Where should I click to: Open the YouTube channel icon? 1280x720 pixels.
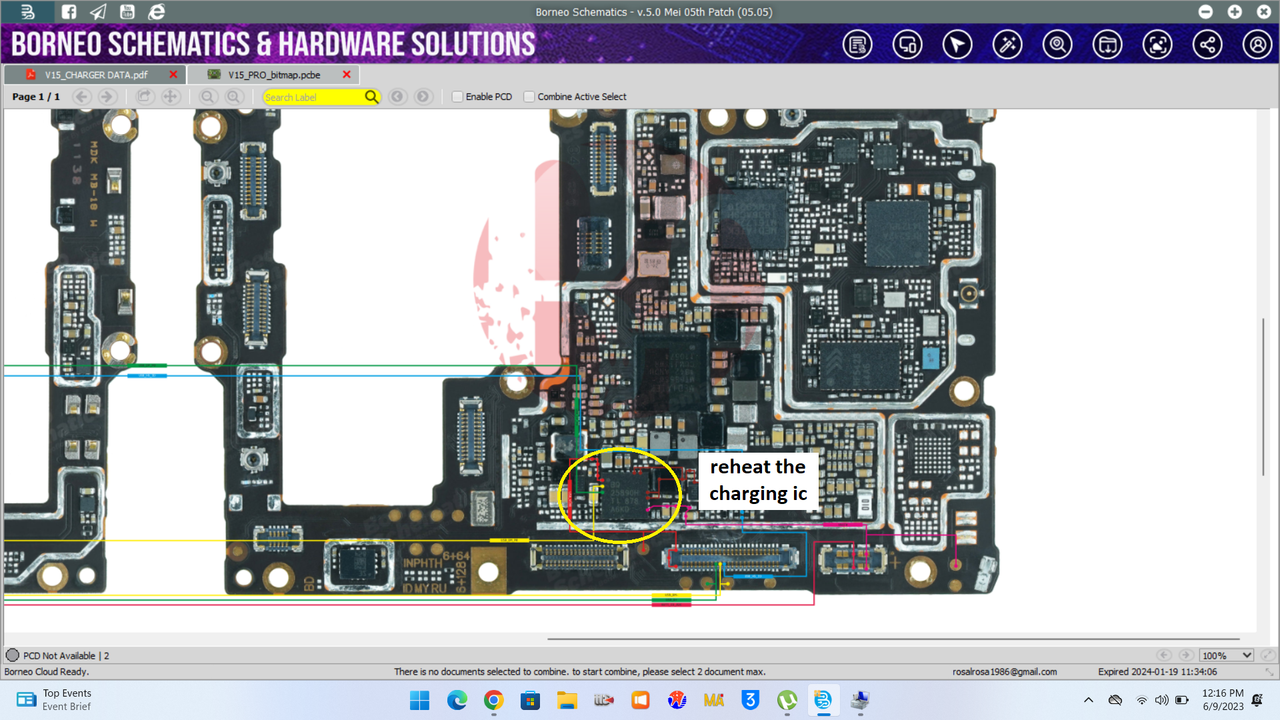[127, 12]
